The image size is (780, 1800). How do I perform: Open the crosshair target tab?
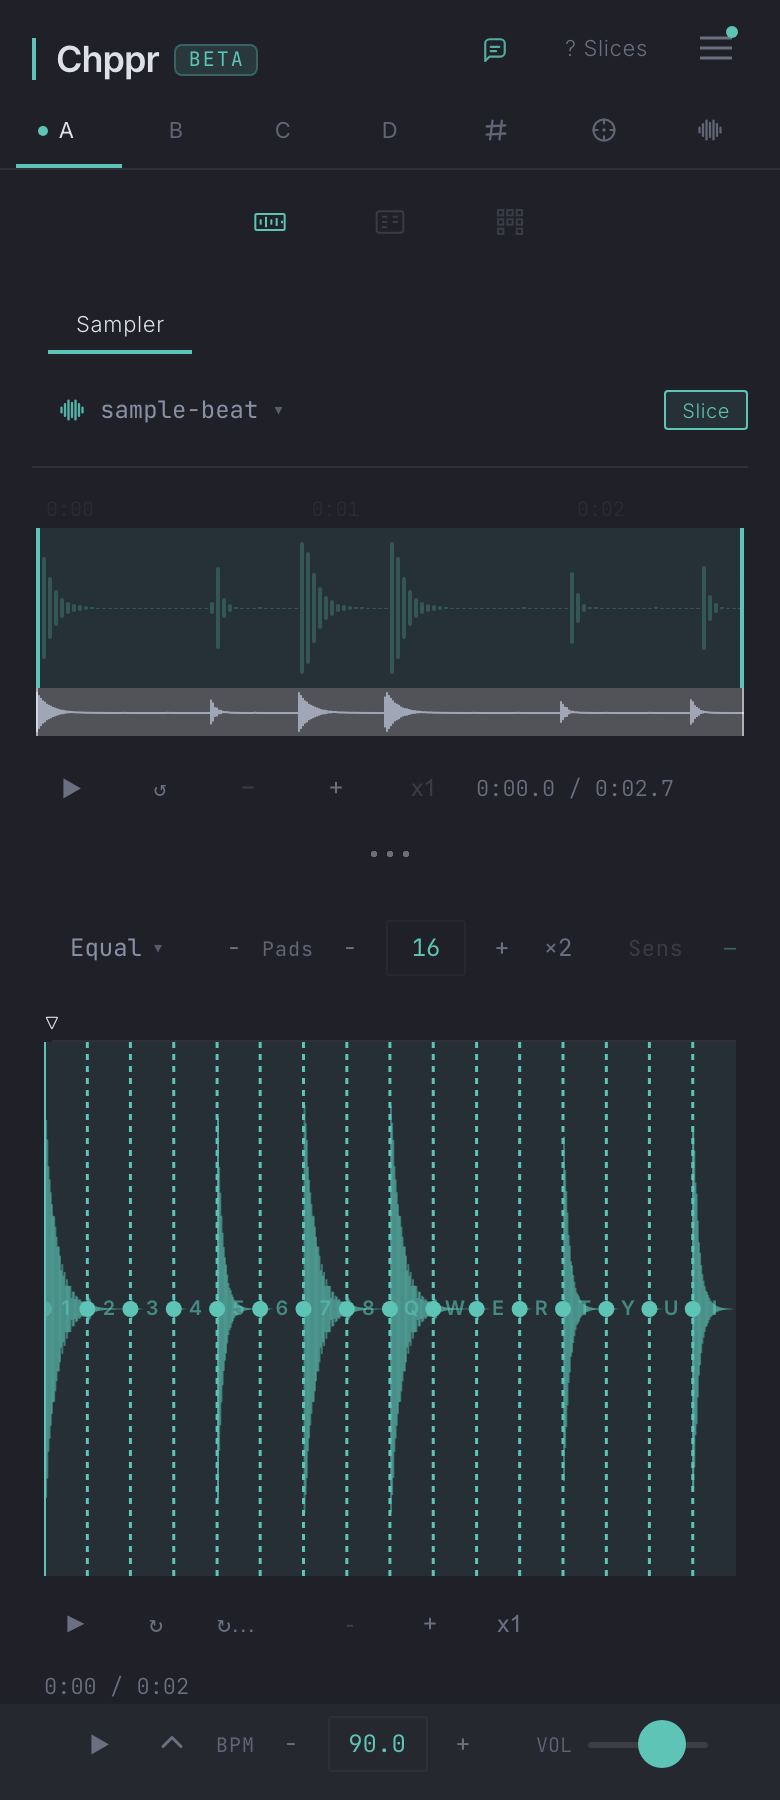[604, 130]
